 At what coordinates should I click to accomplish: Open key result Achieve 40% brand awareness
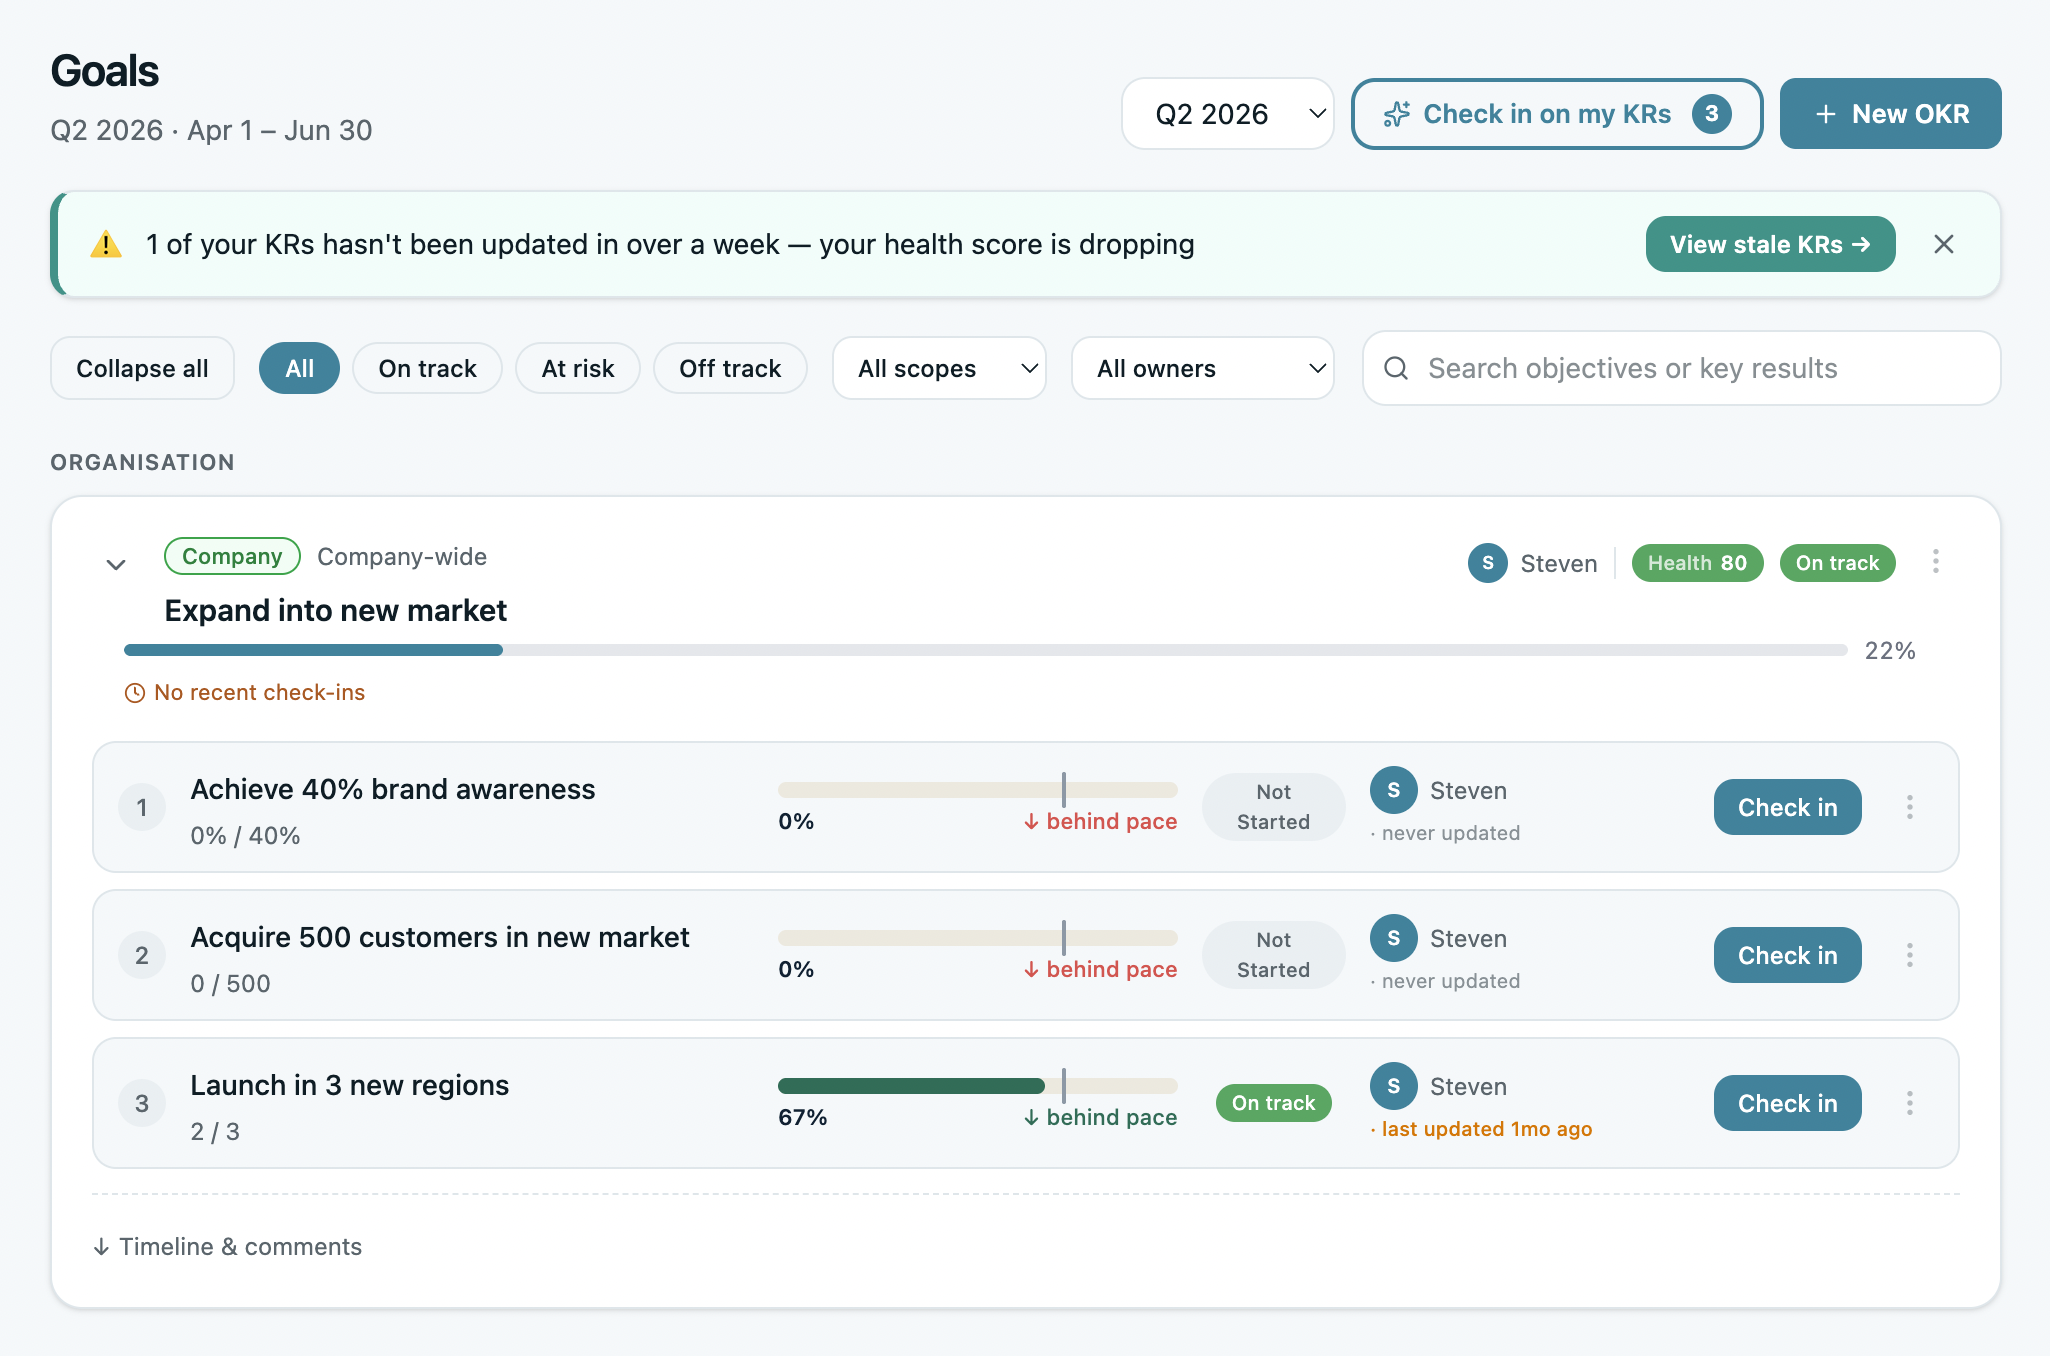click(392, 789)
